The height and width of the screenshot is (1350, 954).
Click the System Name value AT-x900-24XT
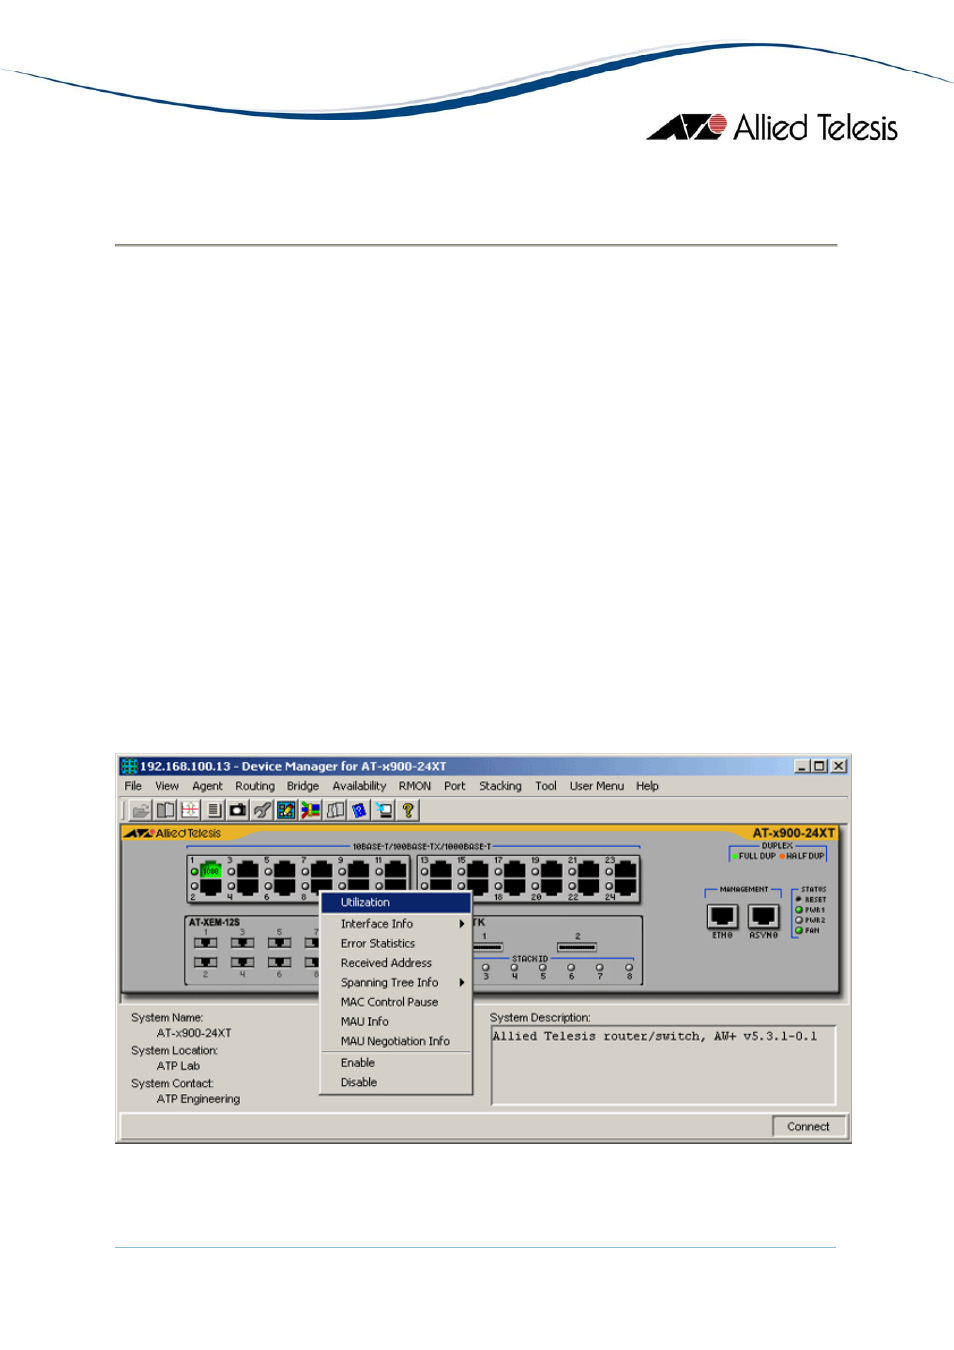(194, 1033)
